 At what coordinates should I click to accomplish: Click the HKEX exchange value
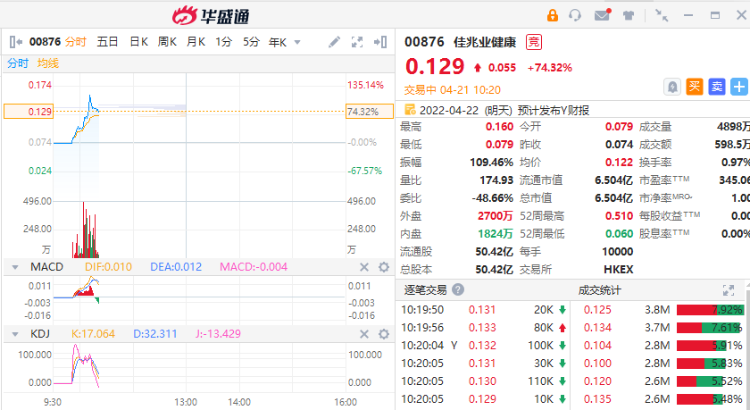pyautogui.click(x=618, y=270)
